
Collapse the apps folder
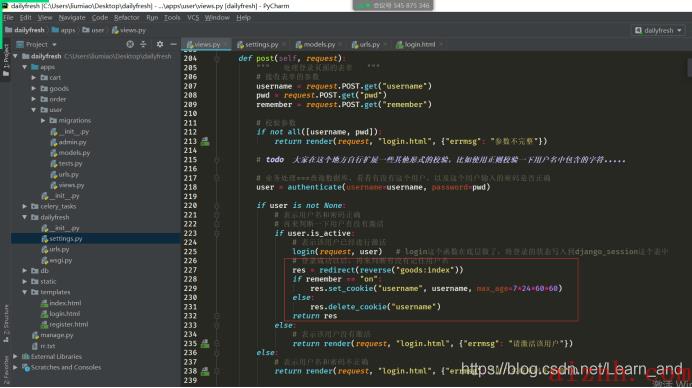click(x=25, y=67)
